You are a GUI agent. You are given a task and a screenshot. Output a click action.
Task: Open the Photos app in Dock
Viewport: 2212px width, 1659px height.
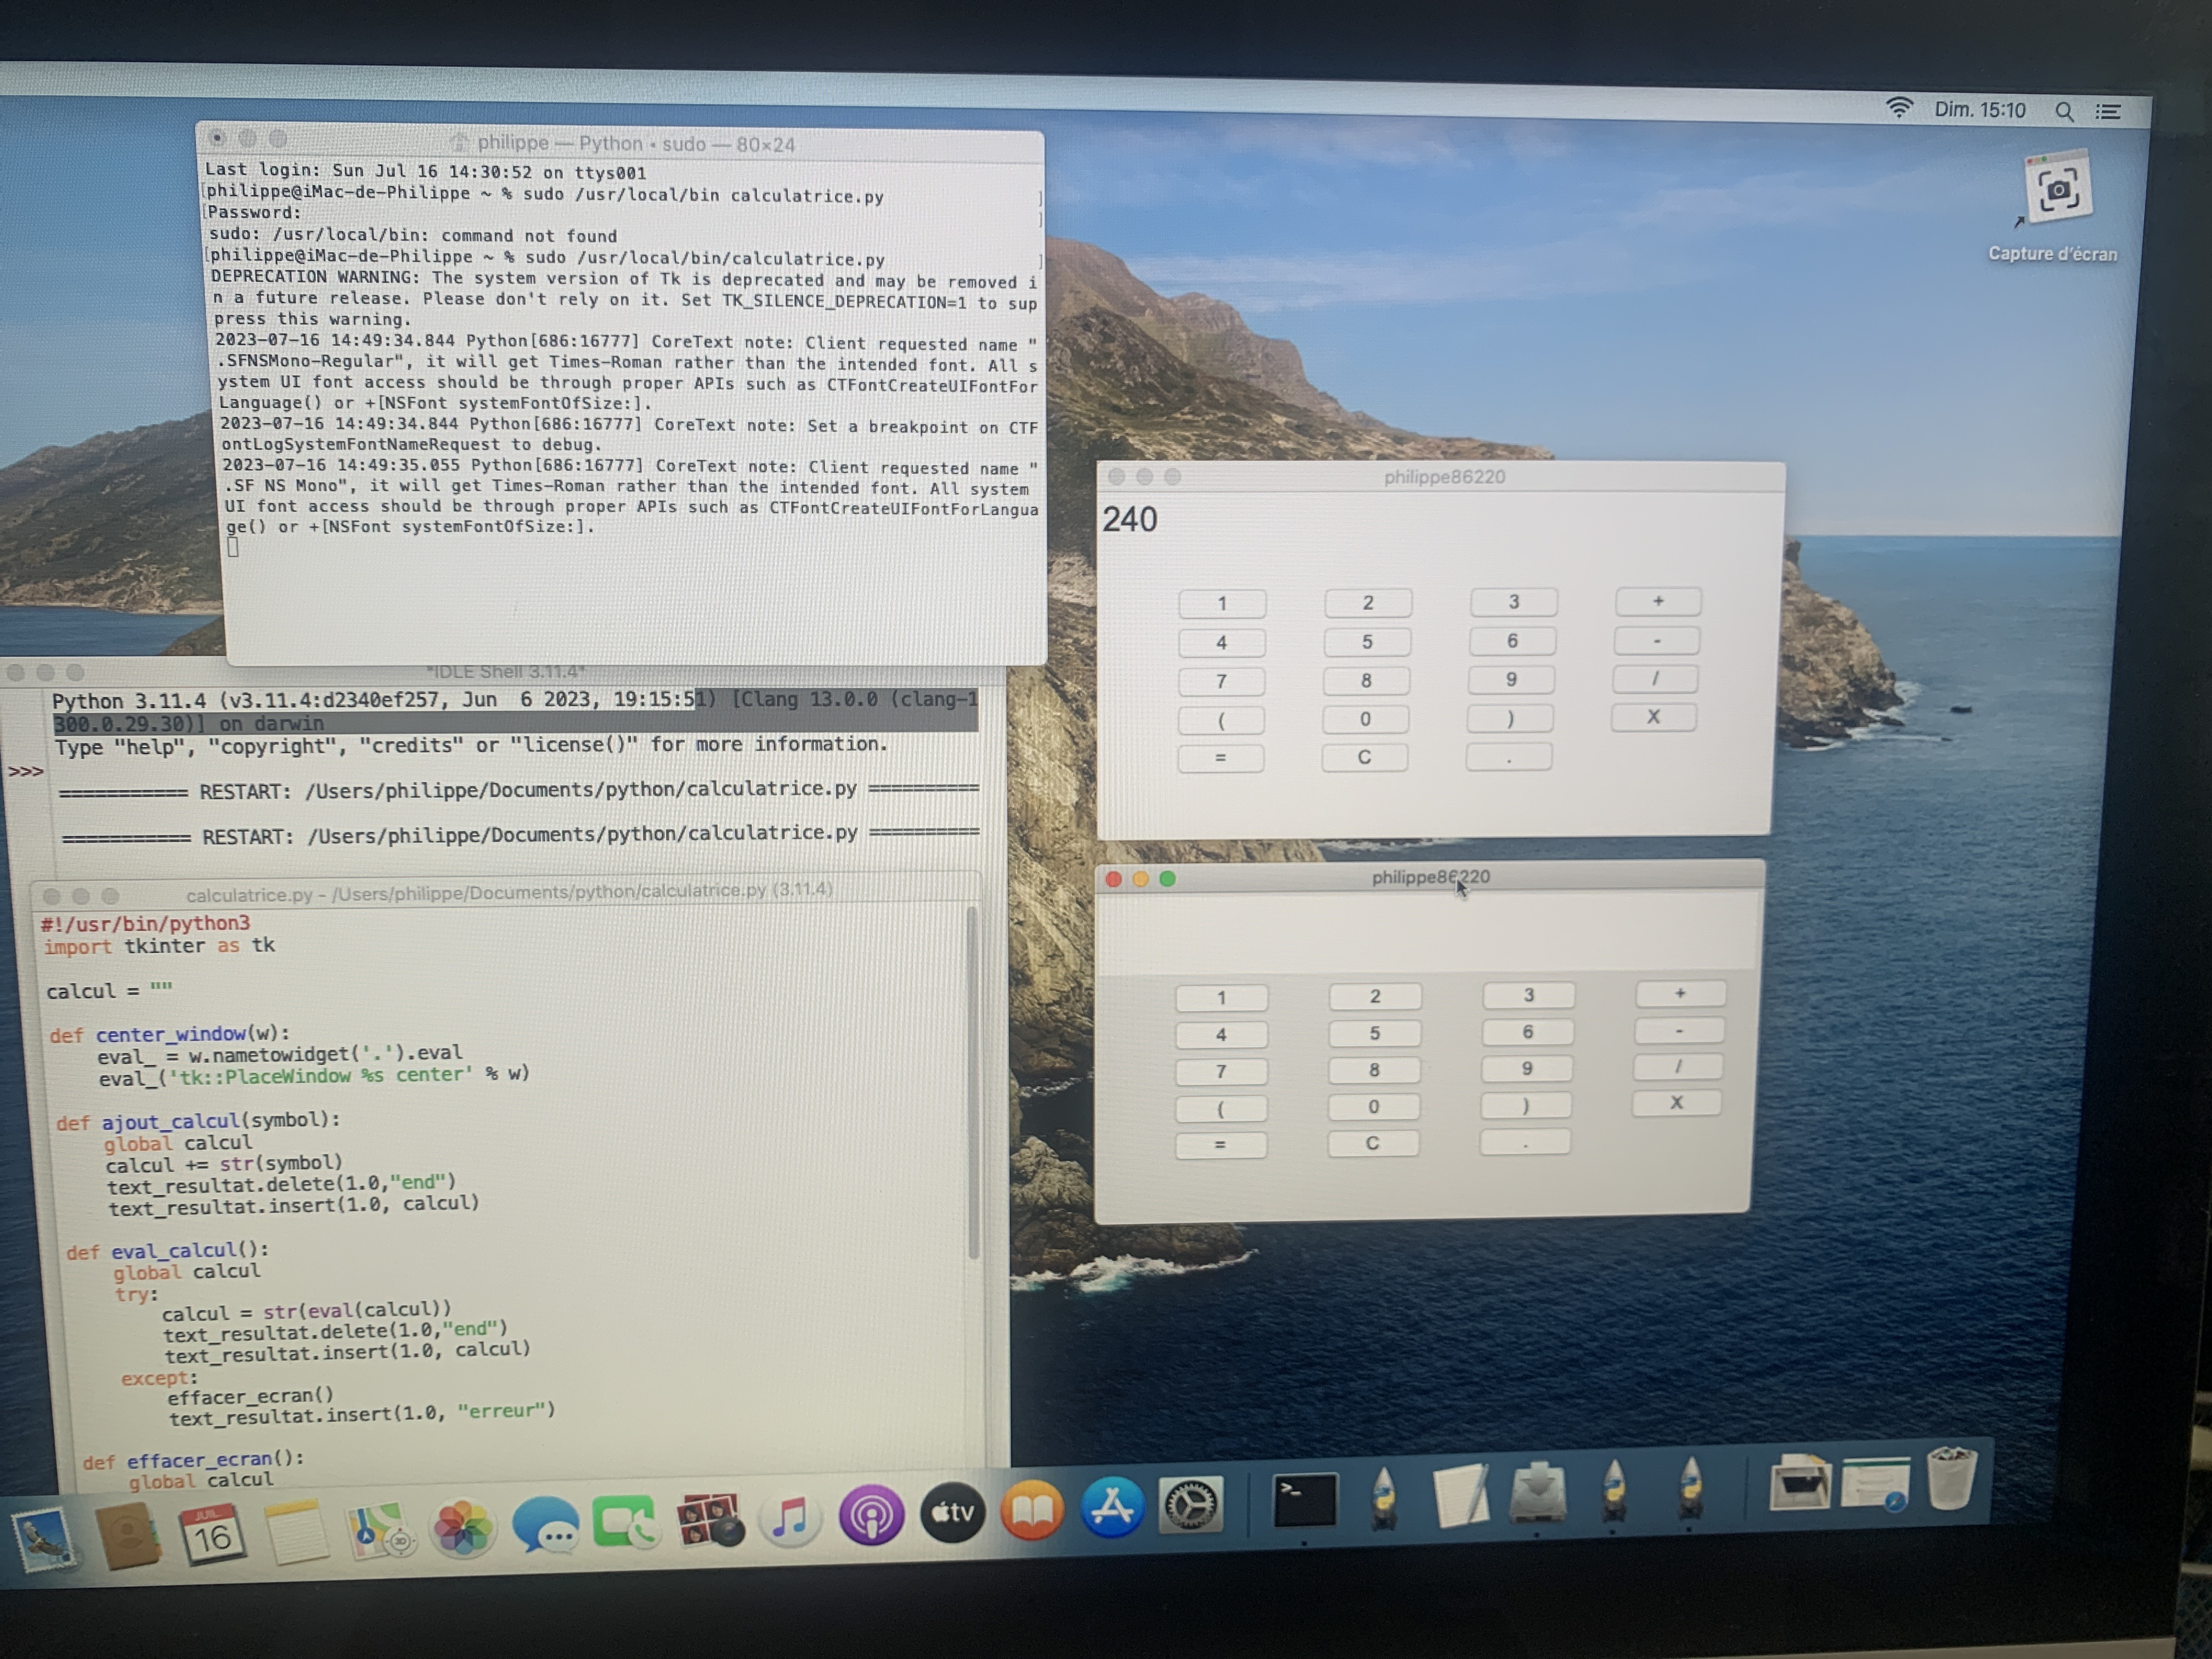(462, 1527)
